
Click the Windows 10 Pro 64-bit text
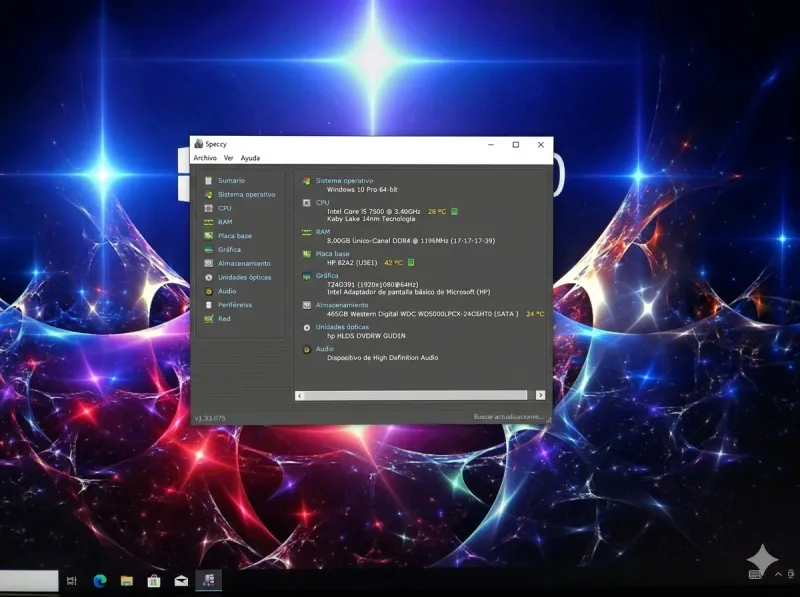(x=362, y=189)
